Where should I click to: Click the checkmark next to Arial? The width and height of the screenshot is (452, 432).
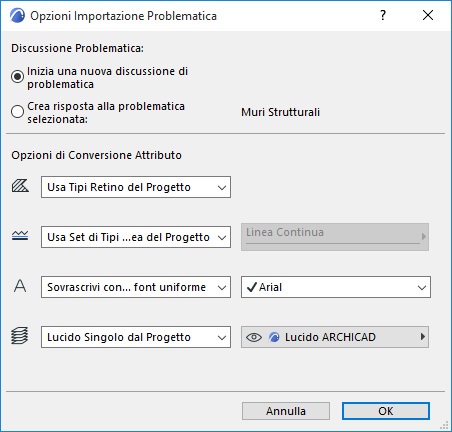pos(252,287)
